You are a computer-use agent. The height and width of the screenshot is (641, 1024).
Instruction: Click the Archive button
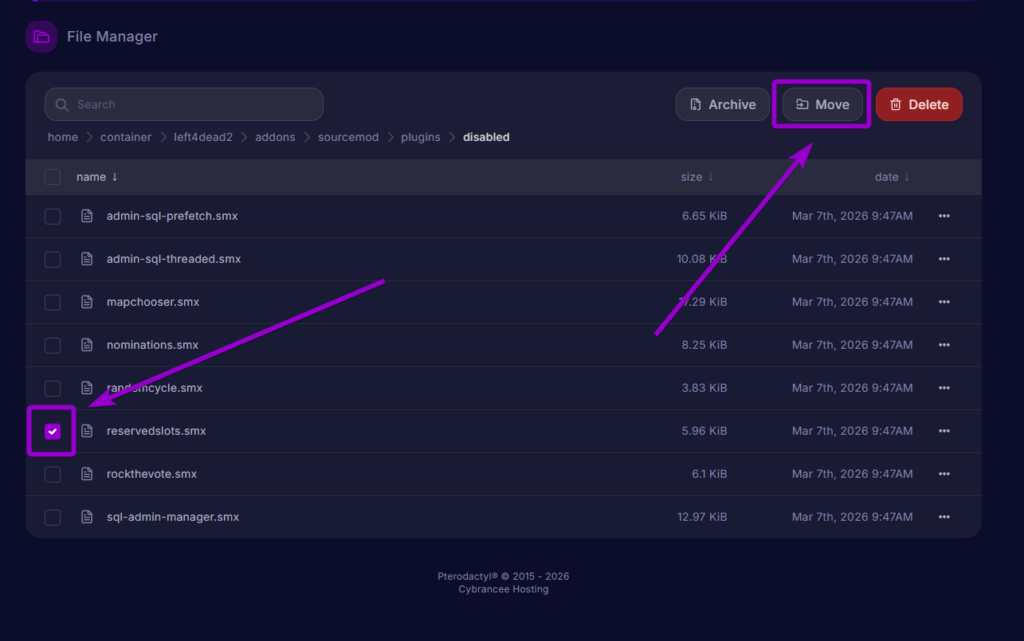click(x=722, y=103)
